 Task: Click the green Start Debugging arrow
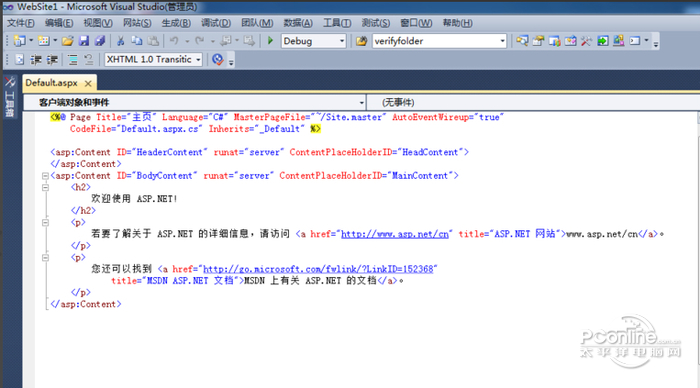point(270,41)
